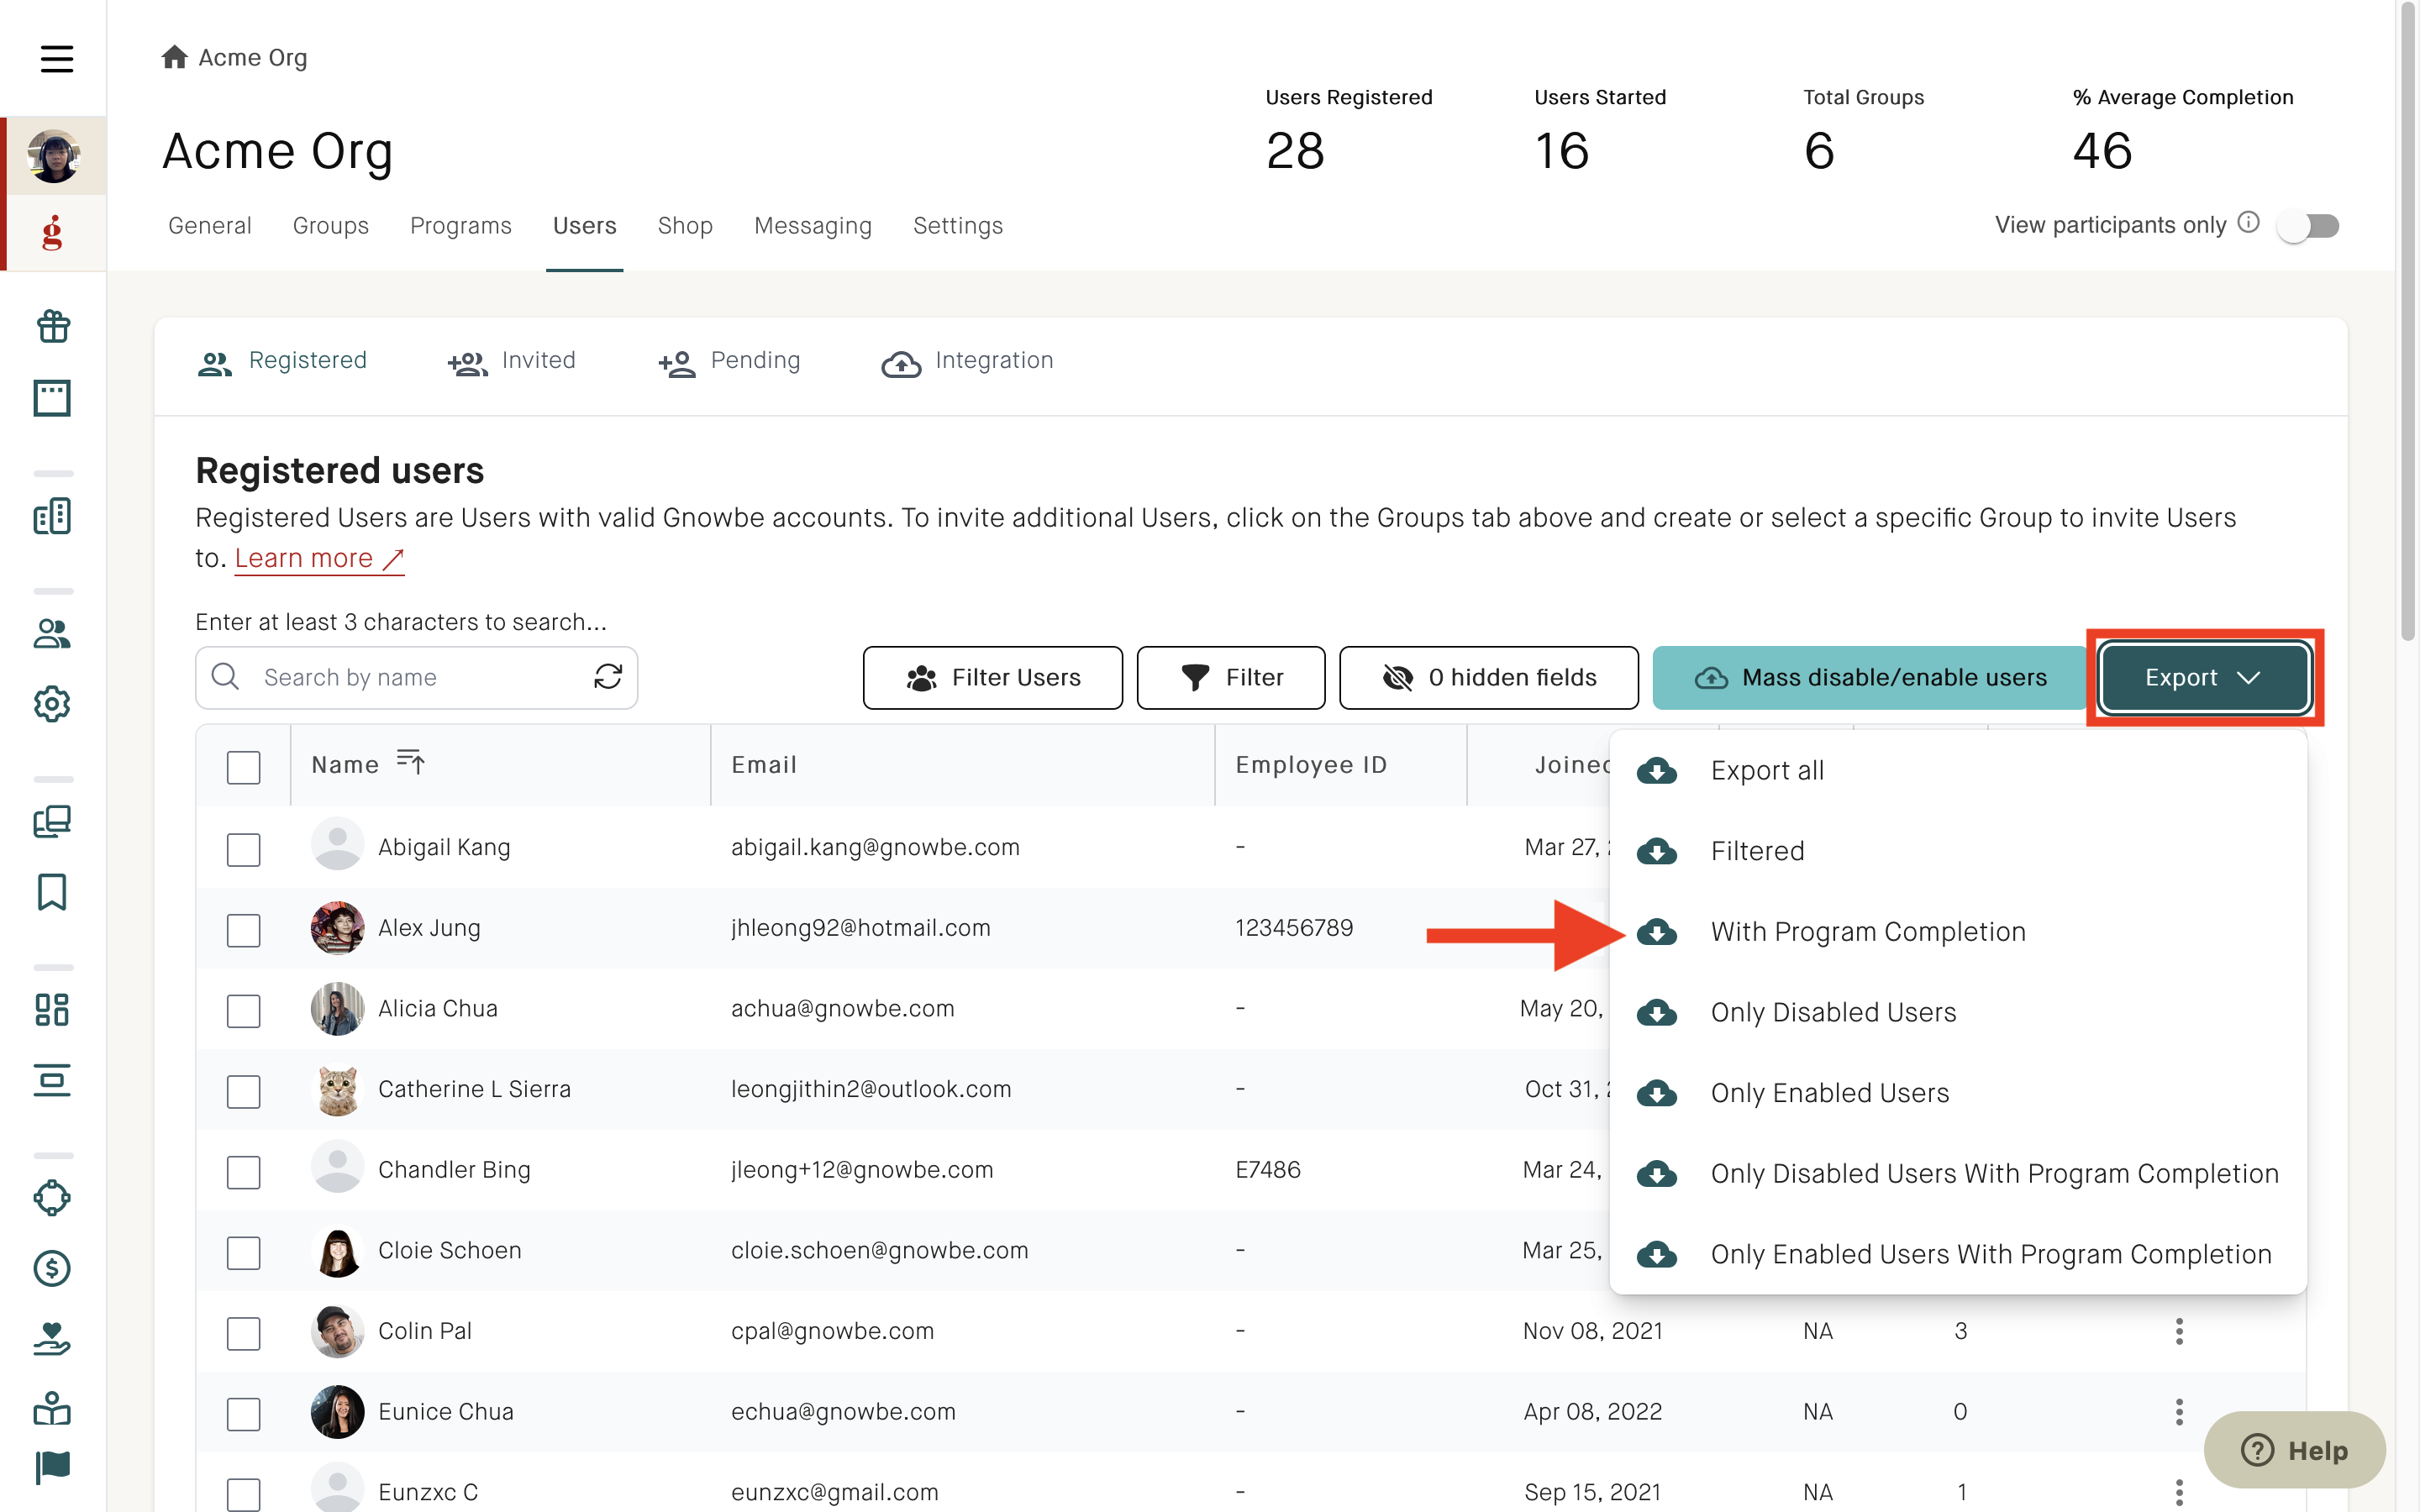Open the settings gear sidebar icon
Screen dimensions: 2420x1512
(x=52, y=704)
